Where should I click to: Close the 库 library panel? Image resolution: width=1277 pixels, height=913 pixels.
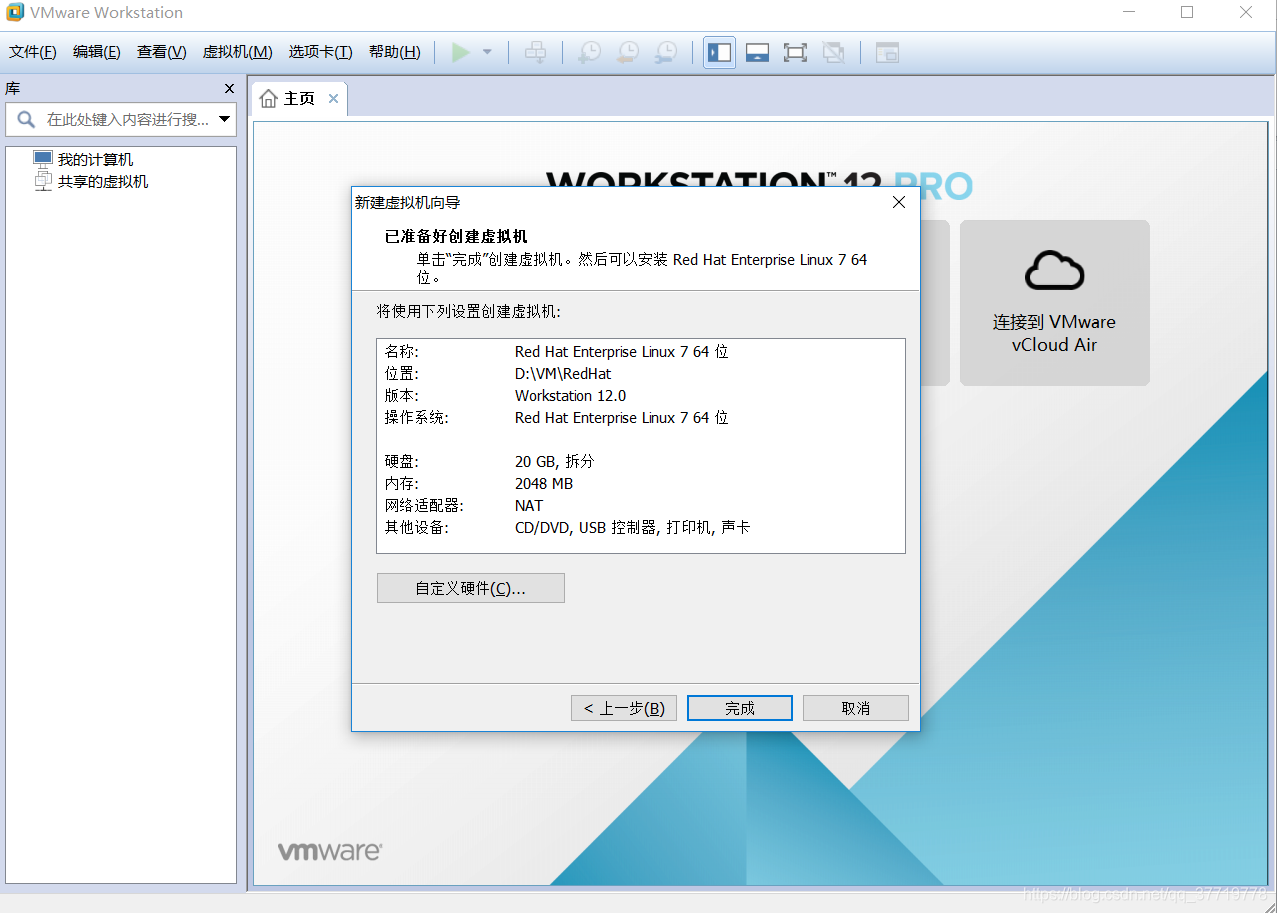coord(229,88)
